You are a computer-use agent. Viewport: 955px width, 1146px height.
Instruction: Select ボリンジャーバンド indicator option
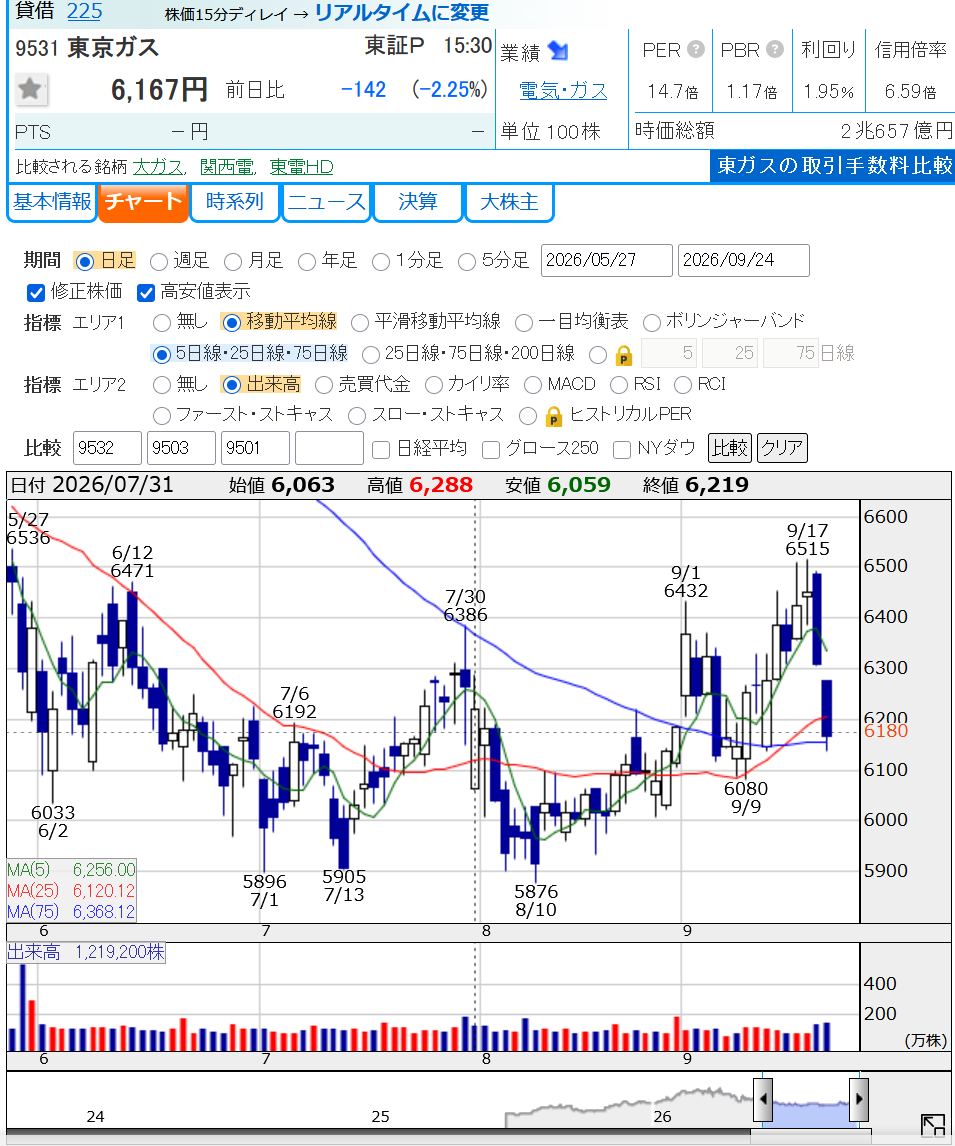(651, 322)
